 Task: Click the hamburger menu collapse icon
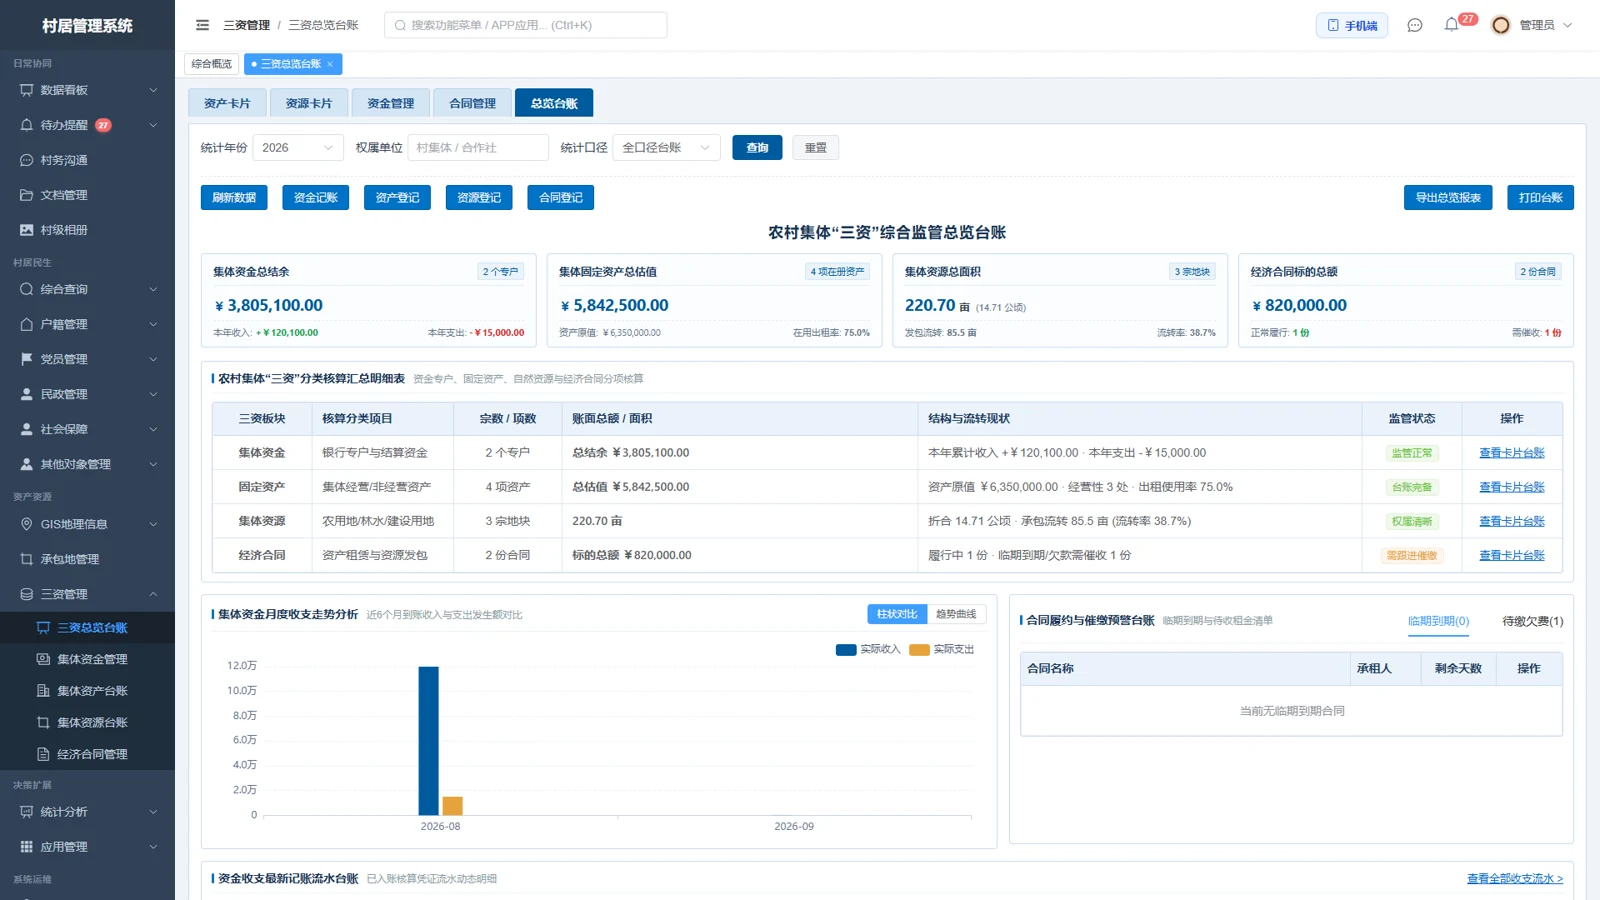click(x=202, y=25)
